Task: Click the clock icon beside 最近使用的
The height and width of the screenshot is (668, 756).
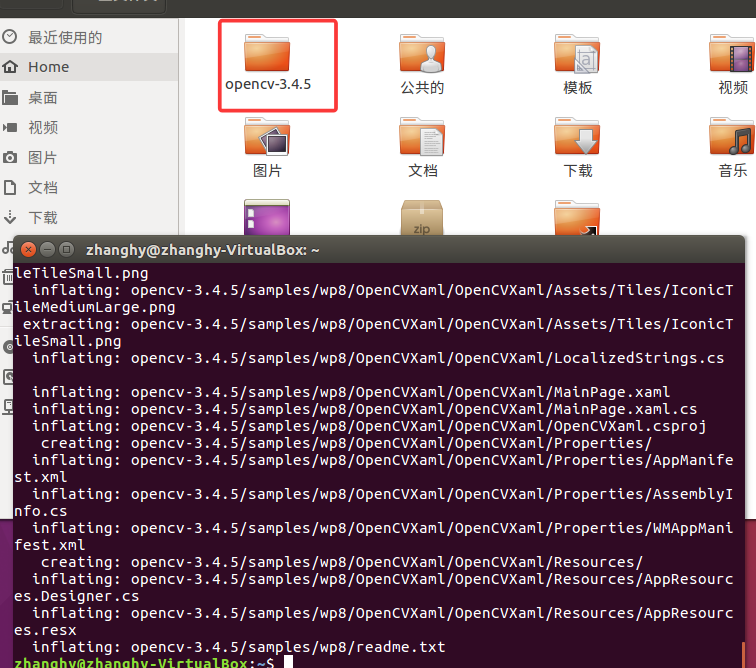Action: click(10, 37)
